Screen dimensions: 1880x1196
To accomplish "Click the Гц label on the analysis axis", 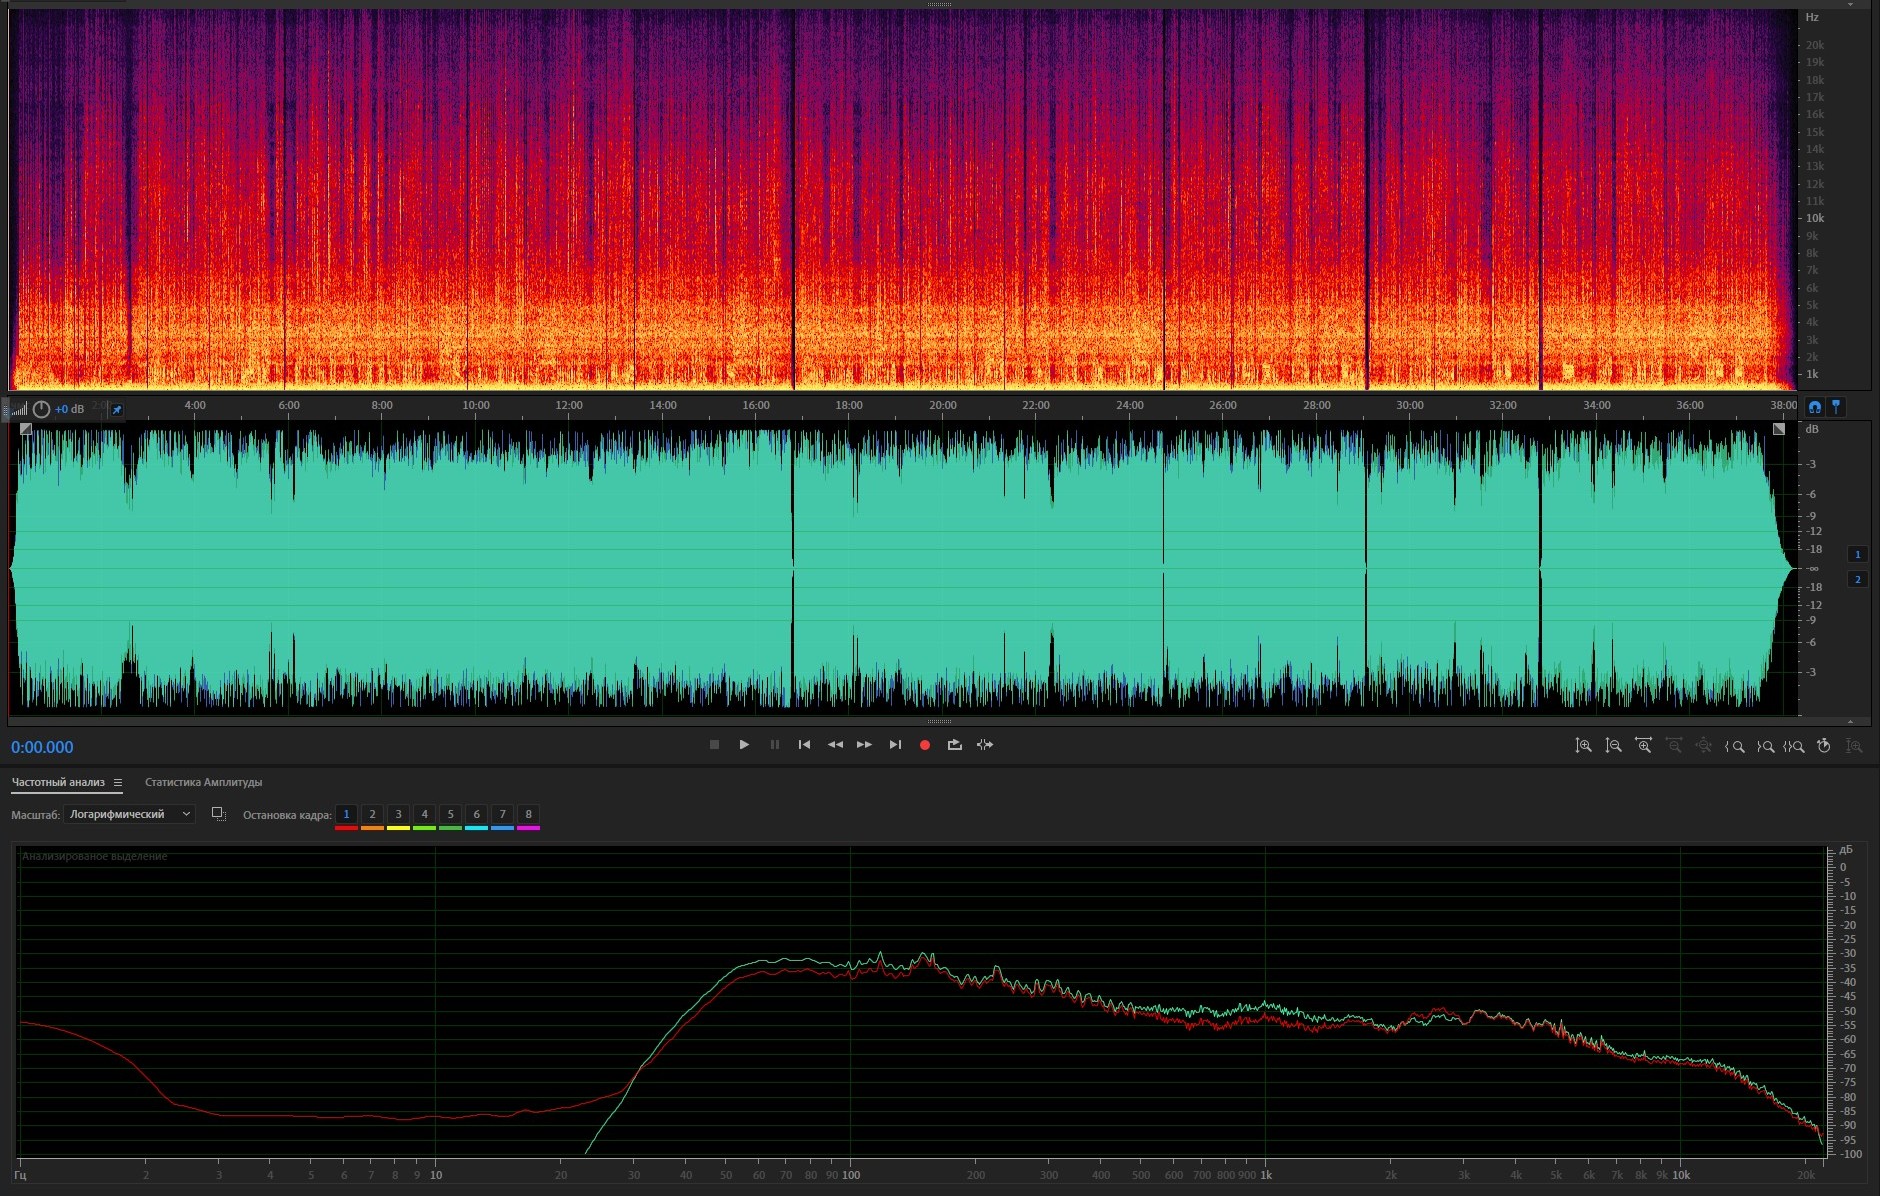I will point(20,1175).
